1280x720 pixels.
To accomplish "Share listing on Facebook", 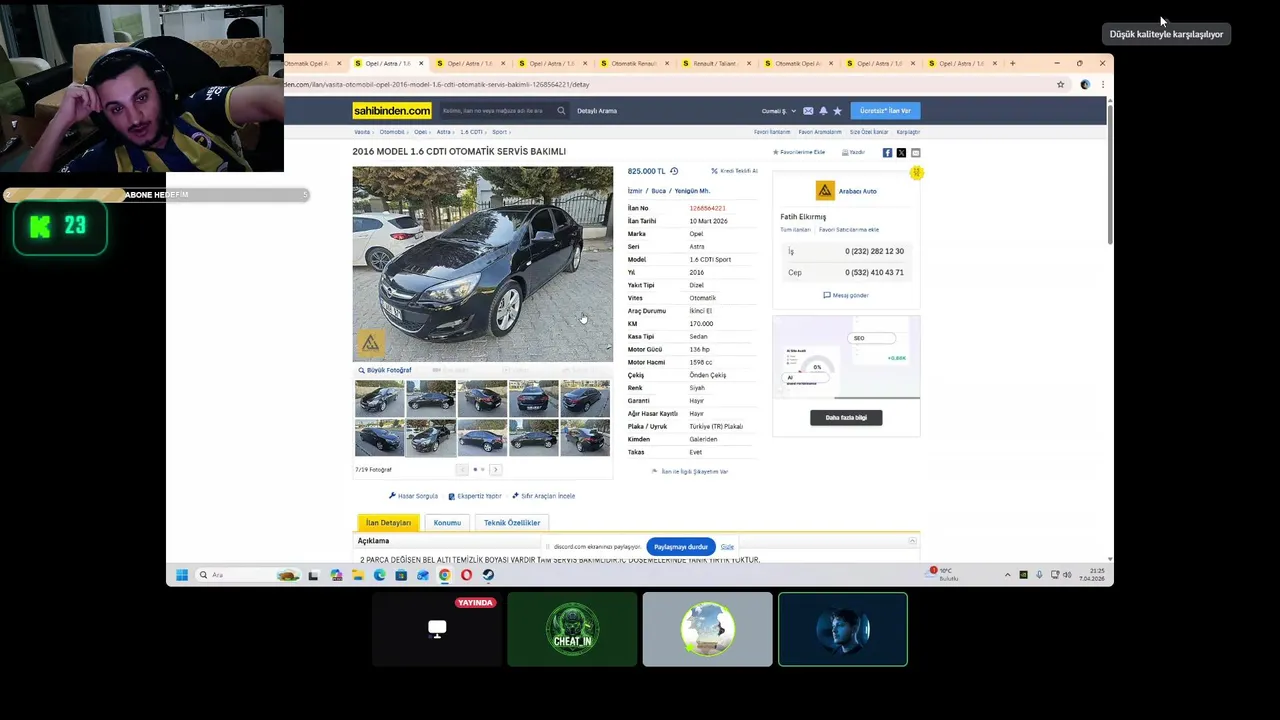I will tap(887, 152).
